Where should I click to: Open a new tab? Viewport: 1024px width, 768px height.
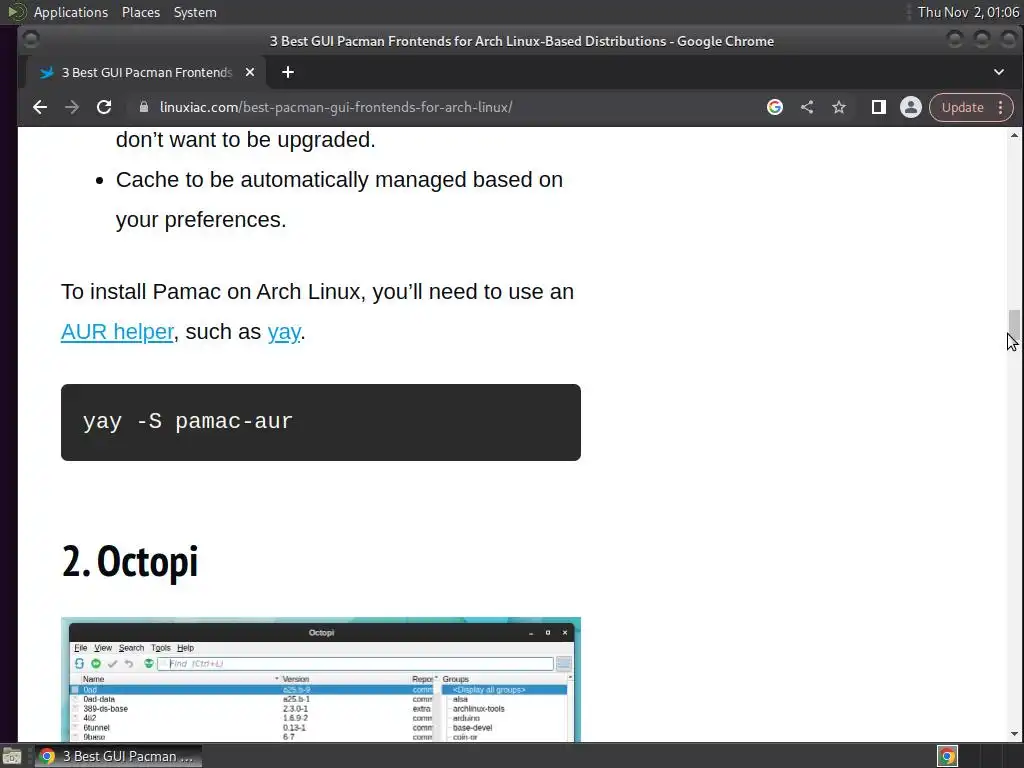(x=288, y=72)
